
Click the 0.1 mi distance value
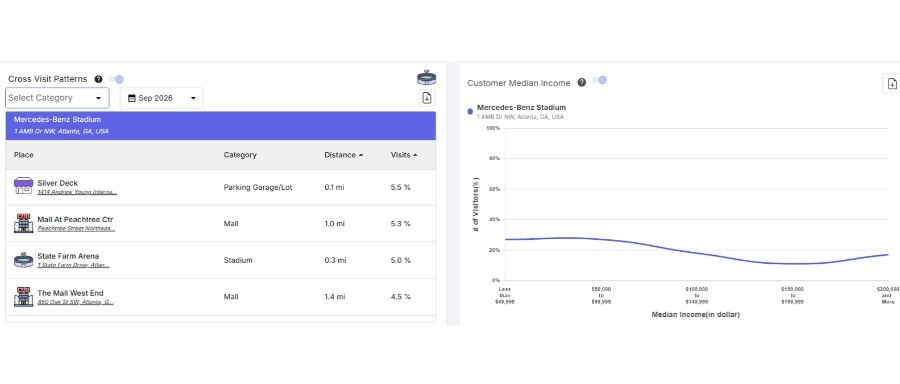[334, 187]
